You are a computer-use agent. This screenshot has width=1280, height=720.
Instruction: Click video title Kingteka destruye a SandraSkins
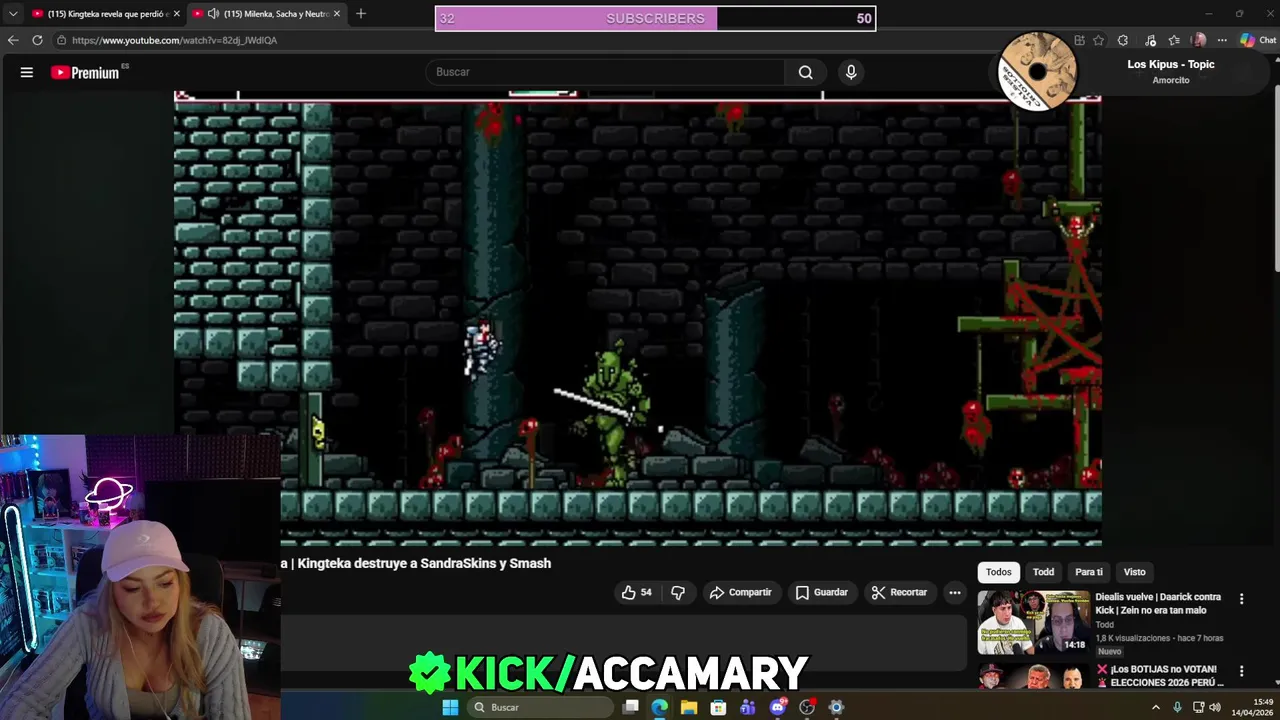(424, 563)
